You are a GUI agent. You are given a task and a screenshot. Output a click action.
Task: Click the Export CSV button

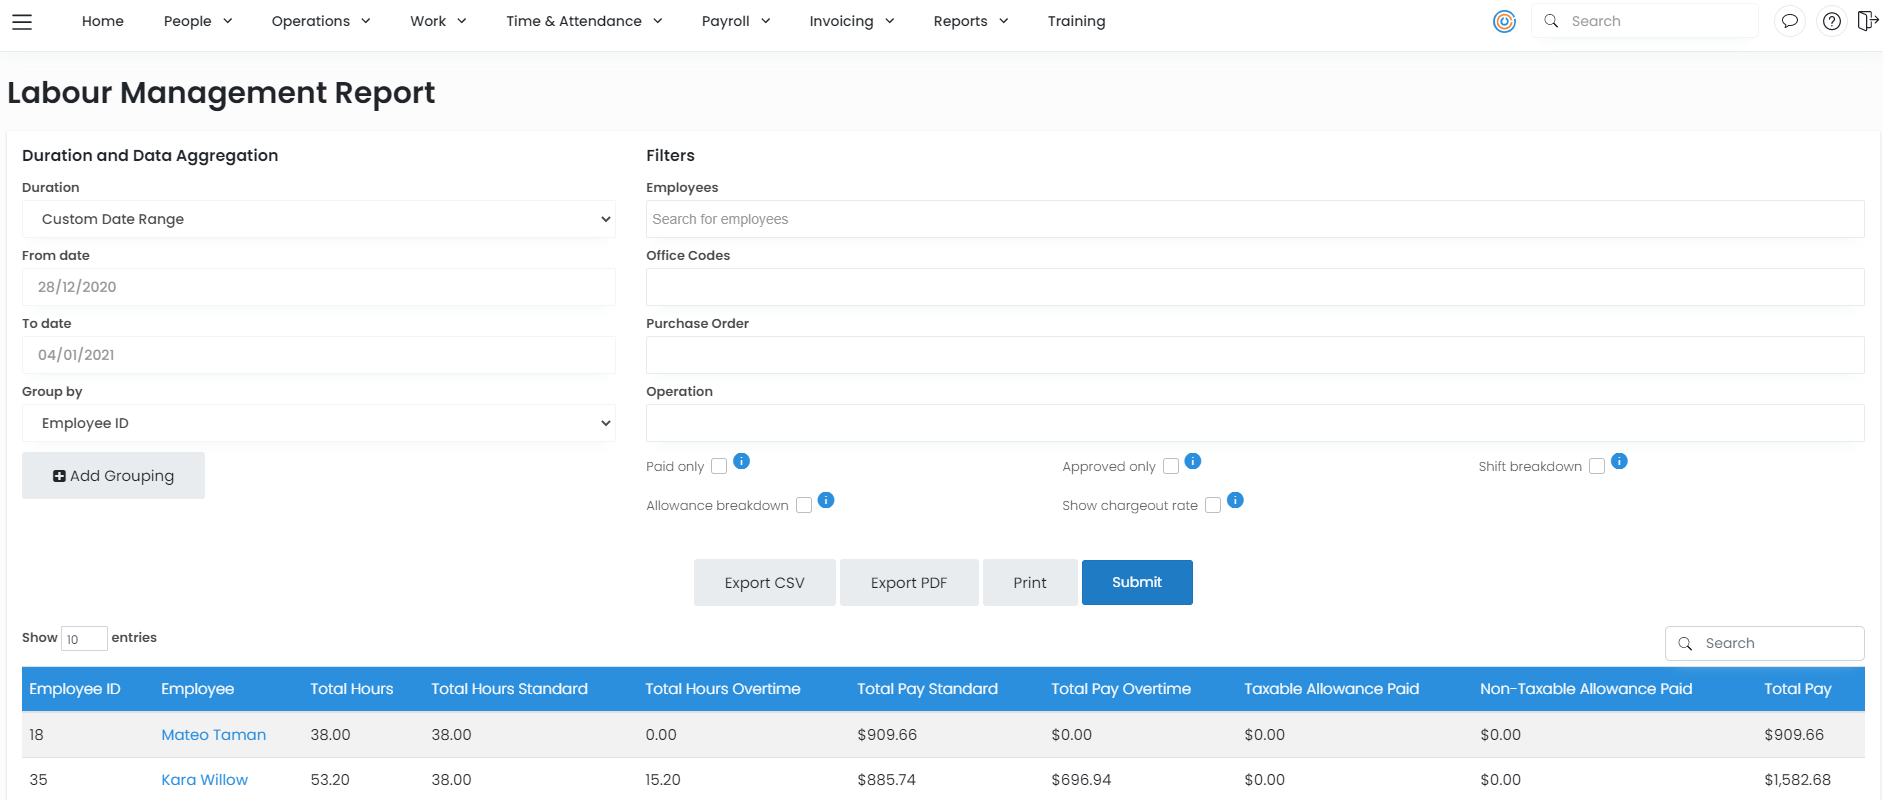coord(764,583)
